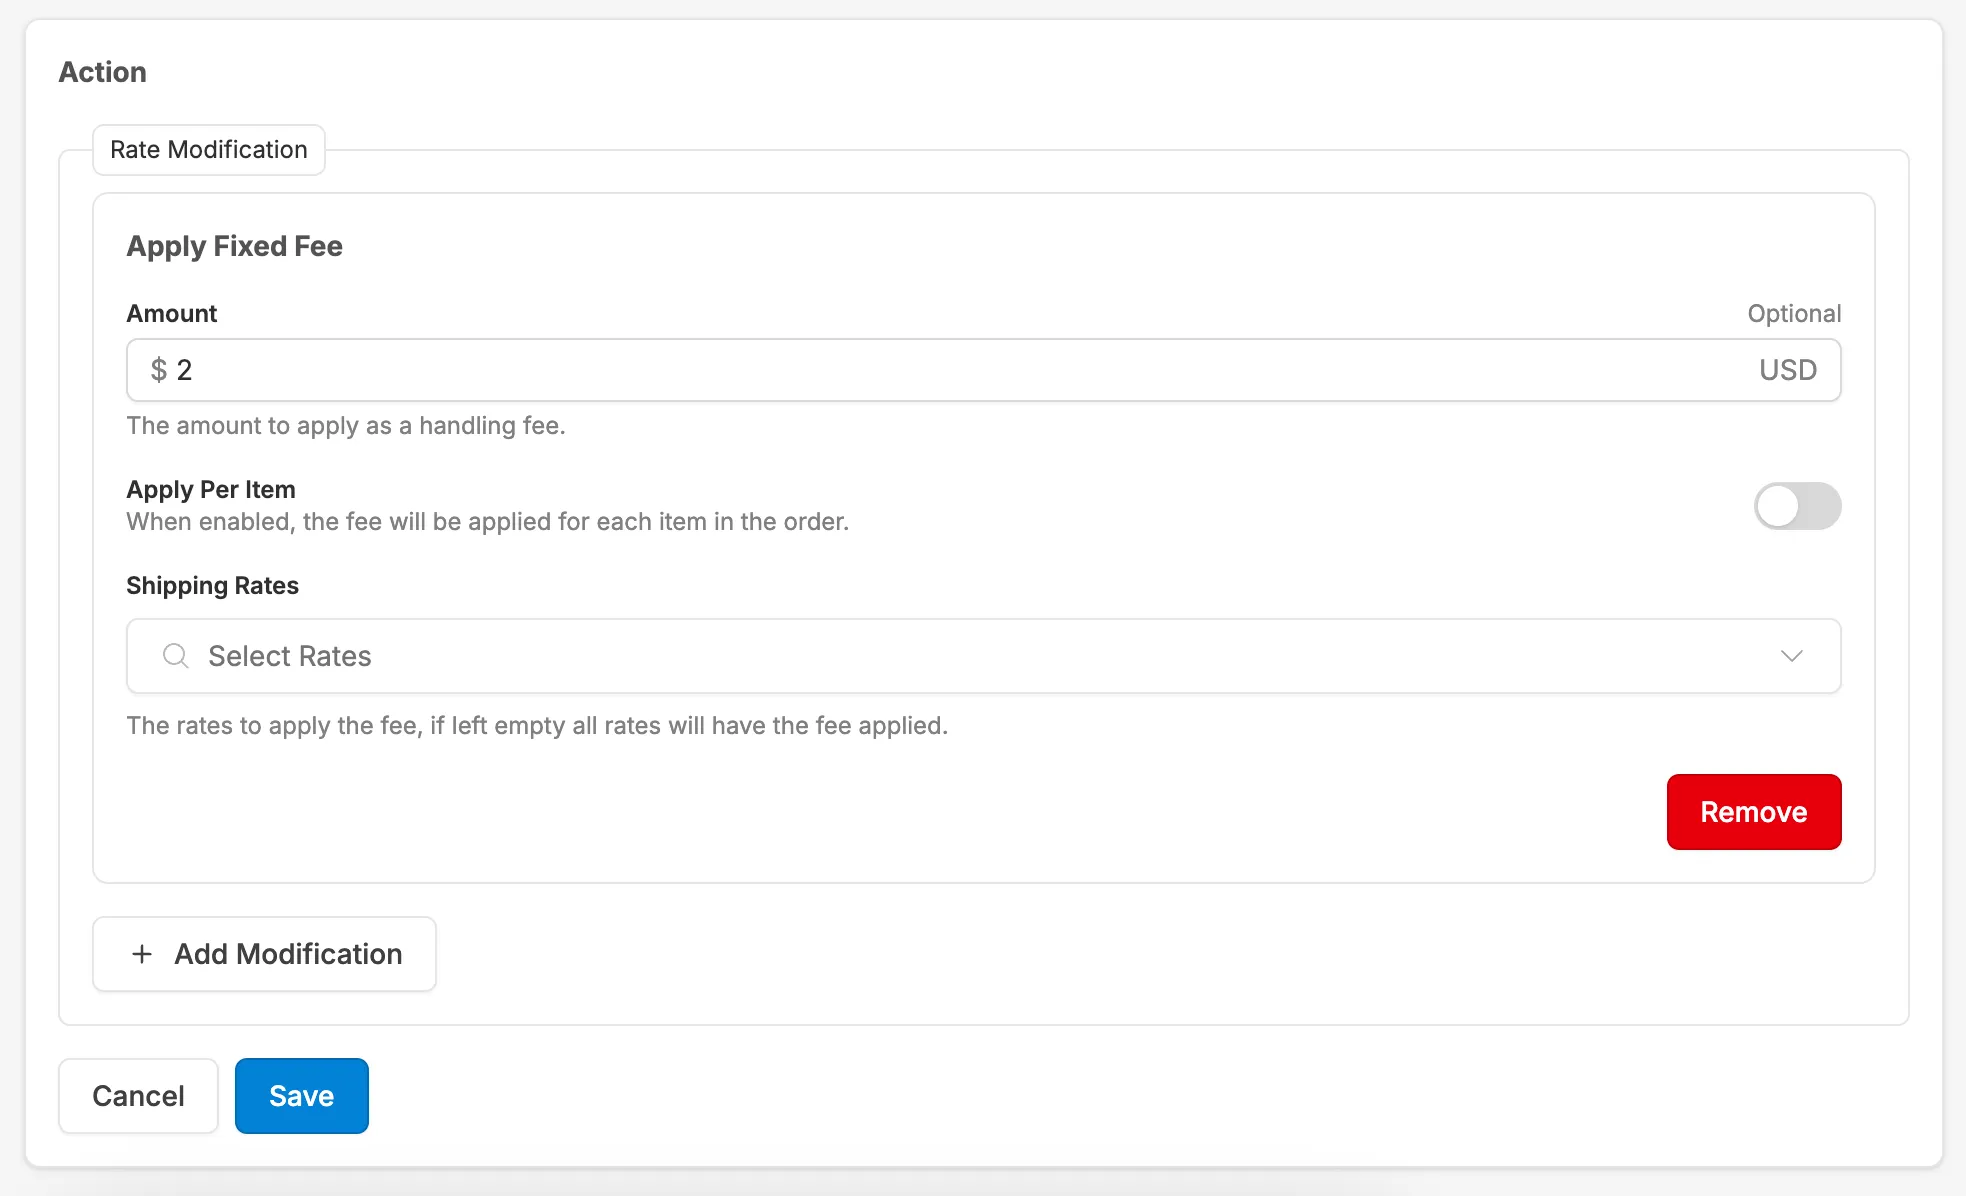Click the Amount field label

click(171, 313)
